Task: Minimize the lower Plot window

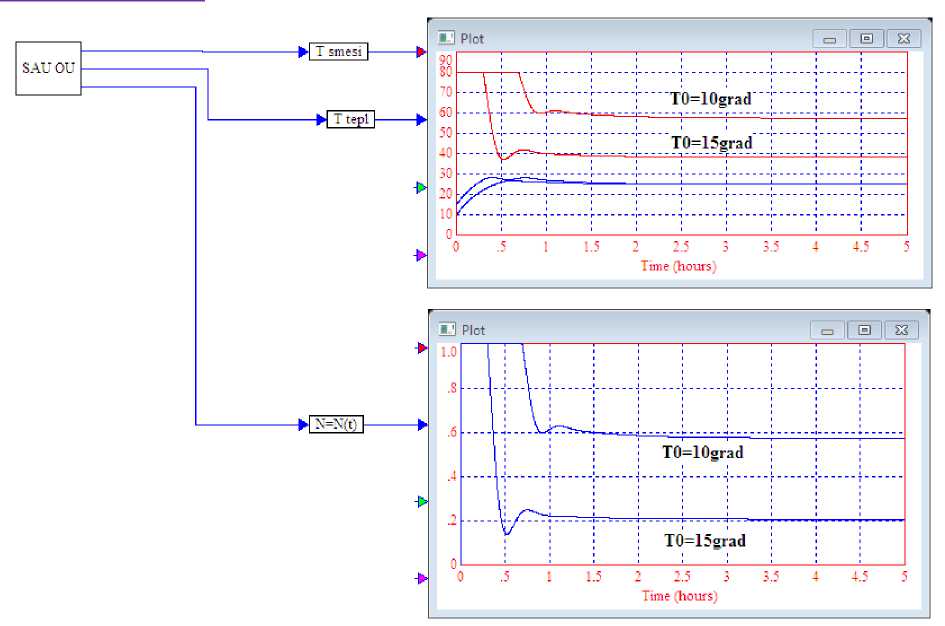Action: [x=827, y=330]
